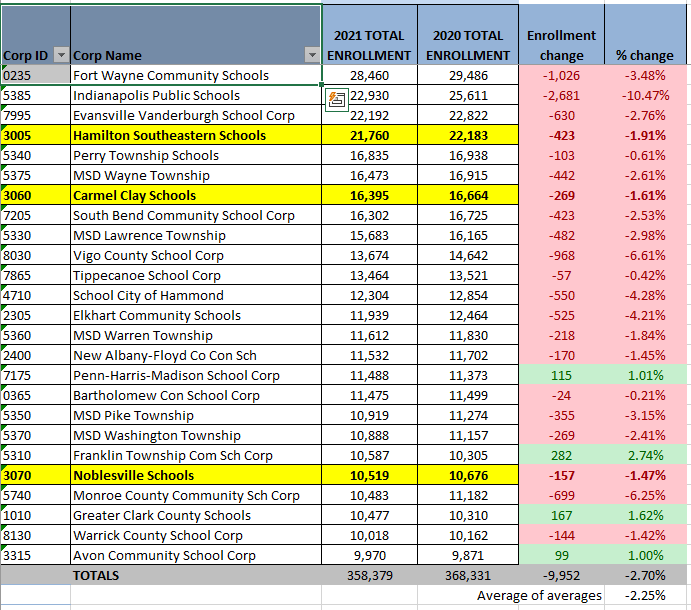The image size is (691, 610).
Task: Select Tippecanoe School Corp cell
Action: [x=196, y=275]
